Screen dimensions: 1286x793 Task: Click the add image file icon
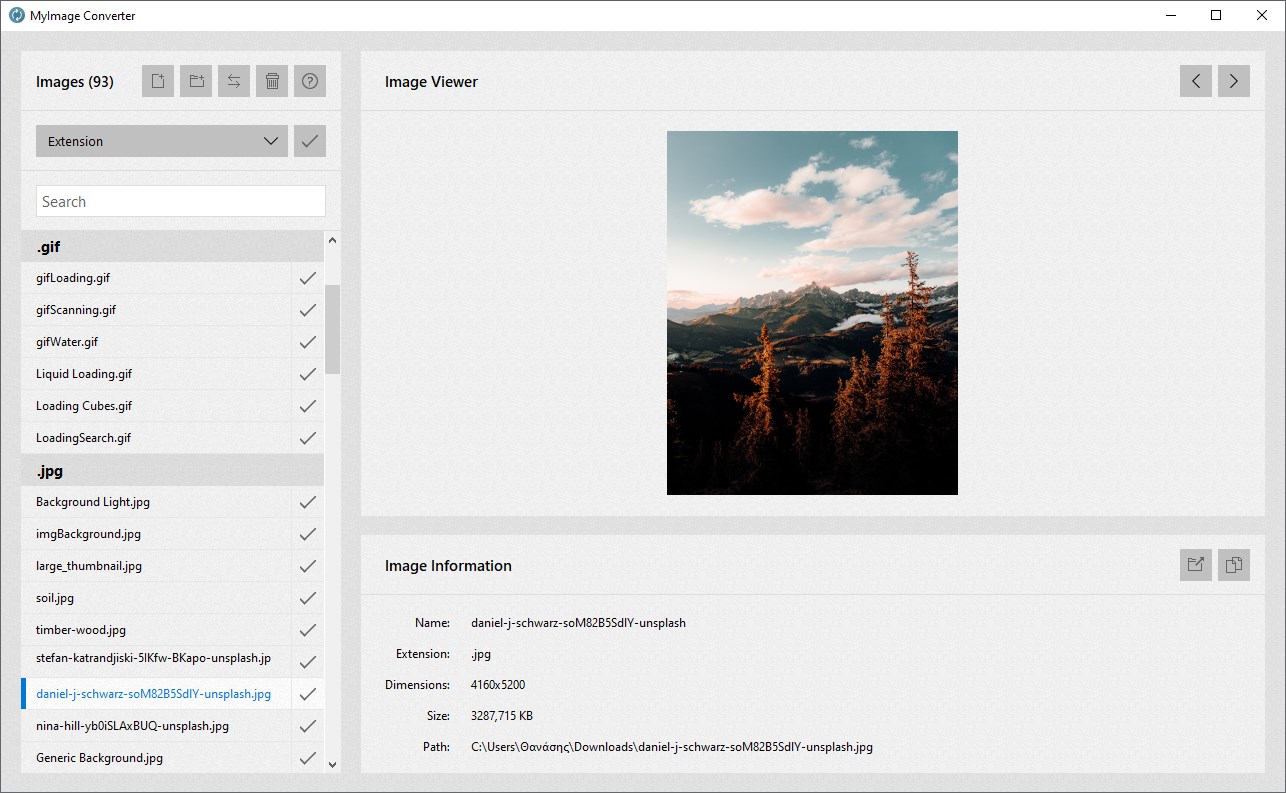[158, 81]
